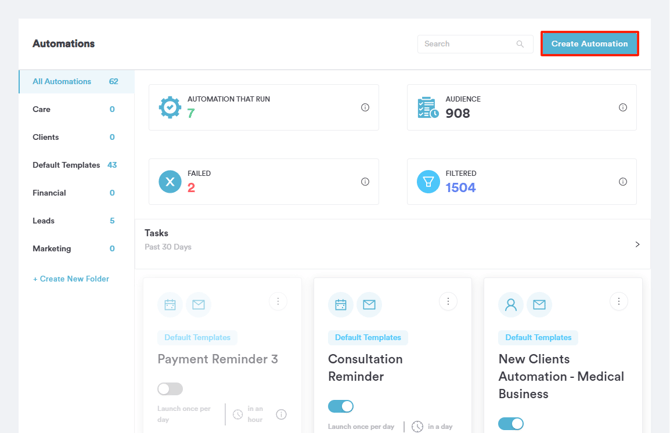
Task: Show schedule info for Payment Reminder 3
Action: 281,414
